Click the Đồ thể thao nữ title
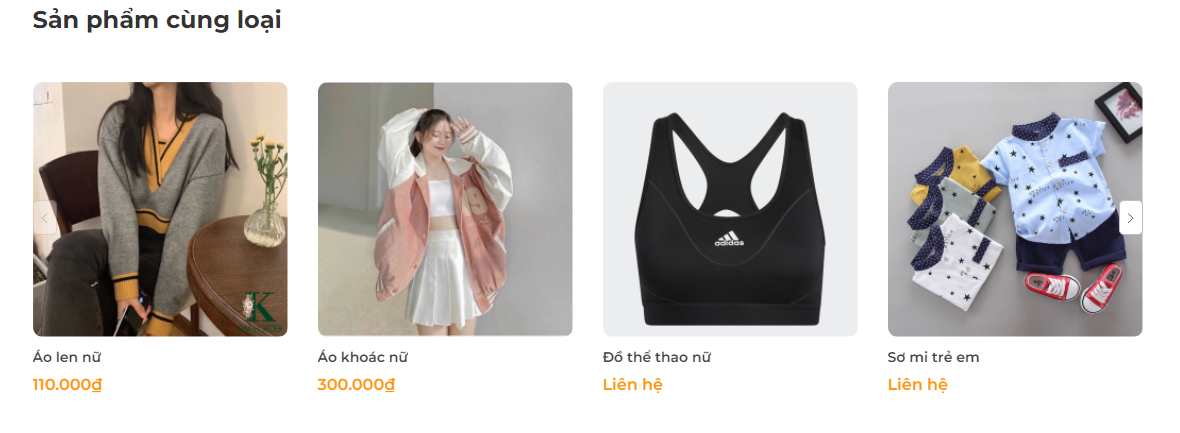1180x433 pixels. coord(657,357)
